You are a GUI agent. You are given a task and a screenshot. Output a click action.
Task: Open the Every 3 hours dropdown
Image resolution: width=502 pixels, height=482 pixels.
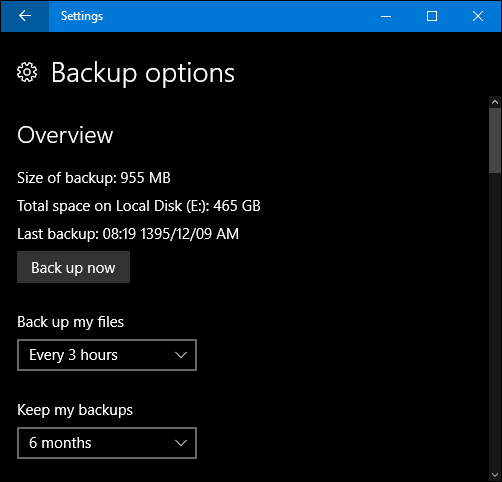coord(107,355)
